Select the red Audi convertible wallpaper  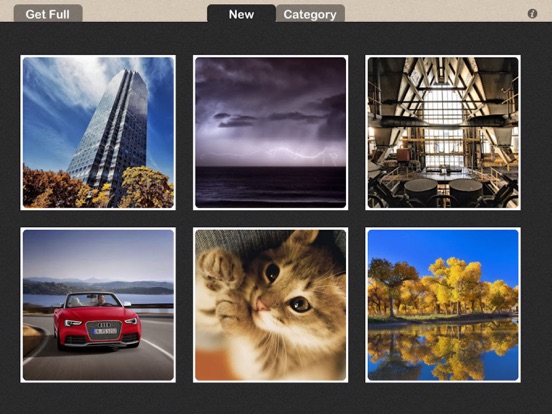coord(98,305)
